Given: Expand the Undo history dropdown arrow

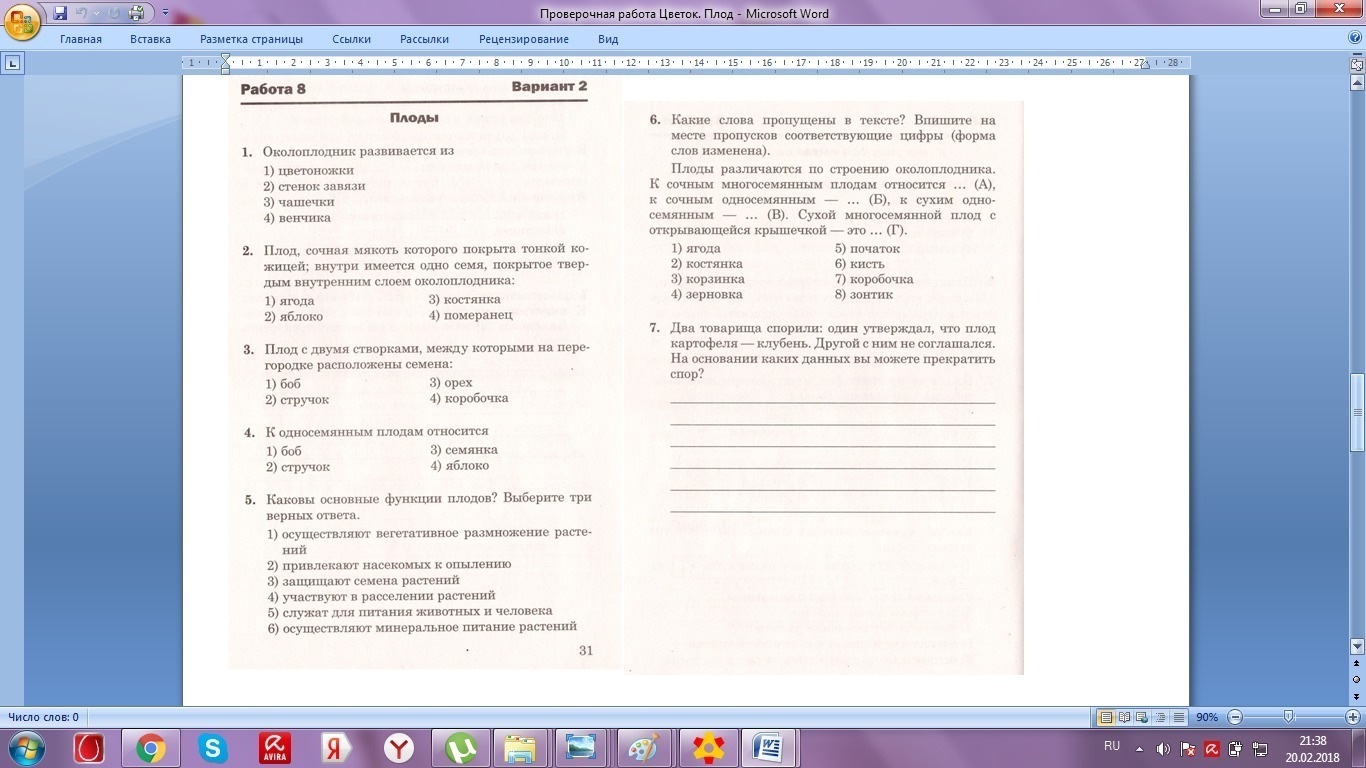Looking at the screenshot, I should [x=96, y=13].
